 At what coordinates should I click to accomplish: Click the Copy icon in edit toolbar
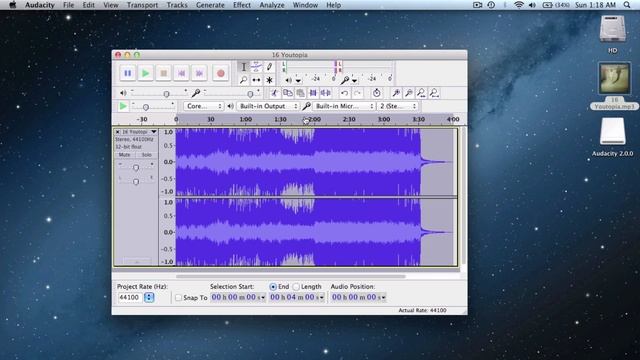click(x=288, y=93)
